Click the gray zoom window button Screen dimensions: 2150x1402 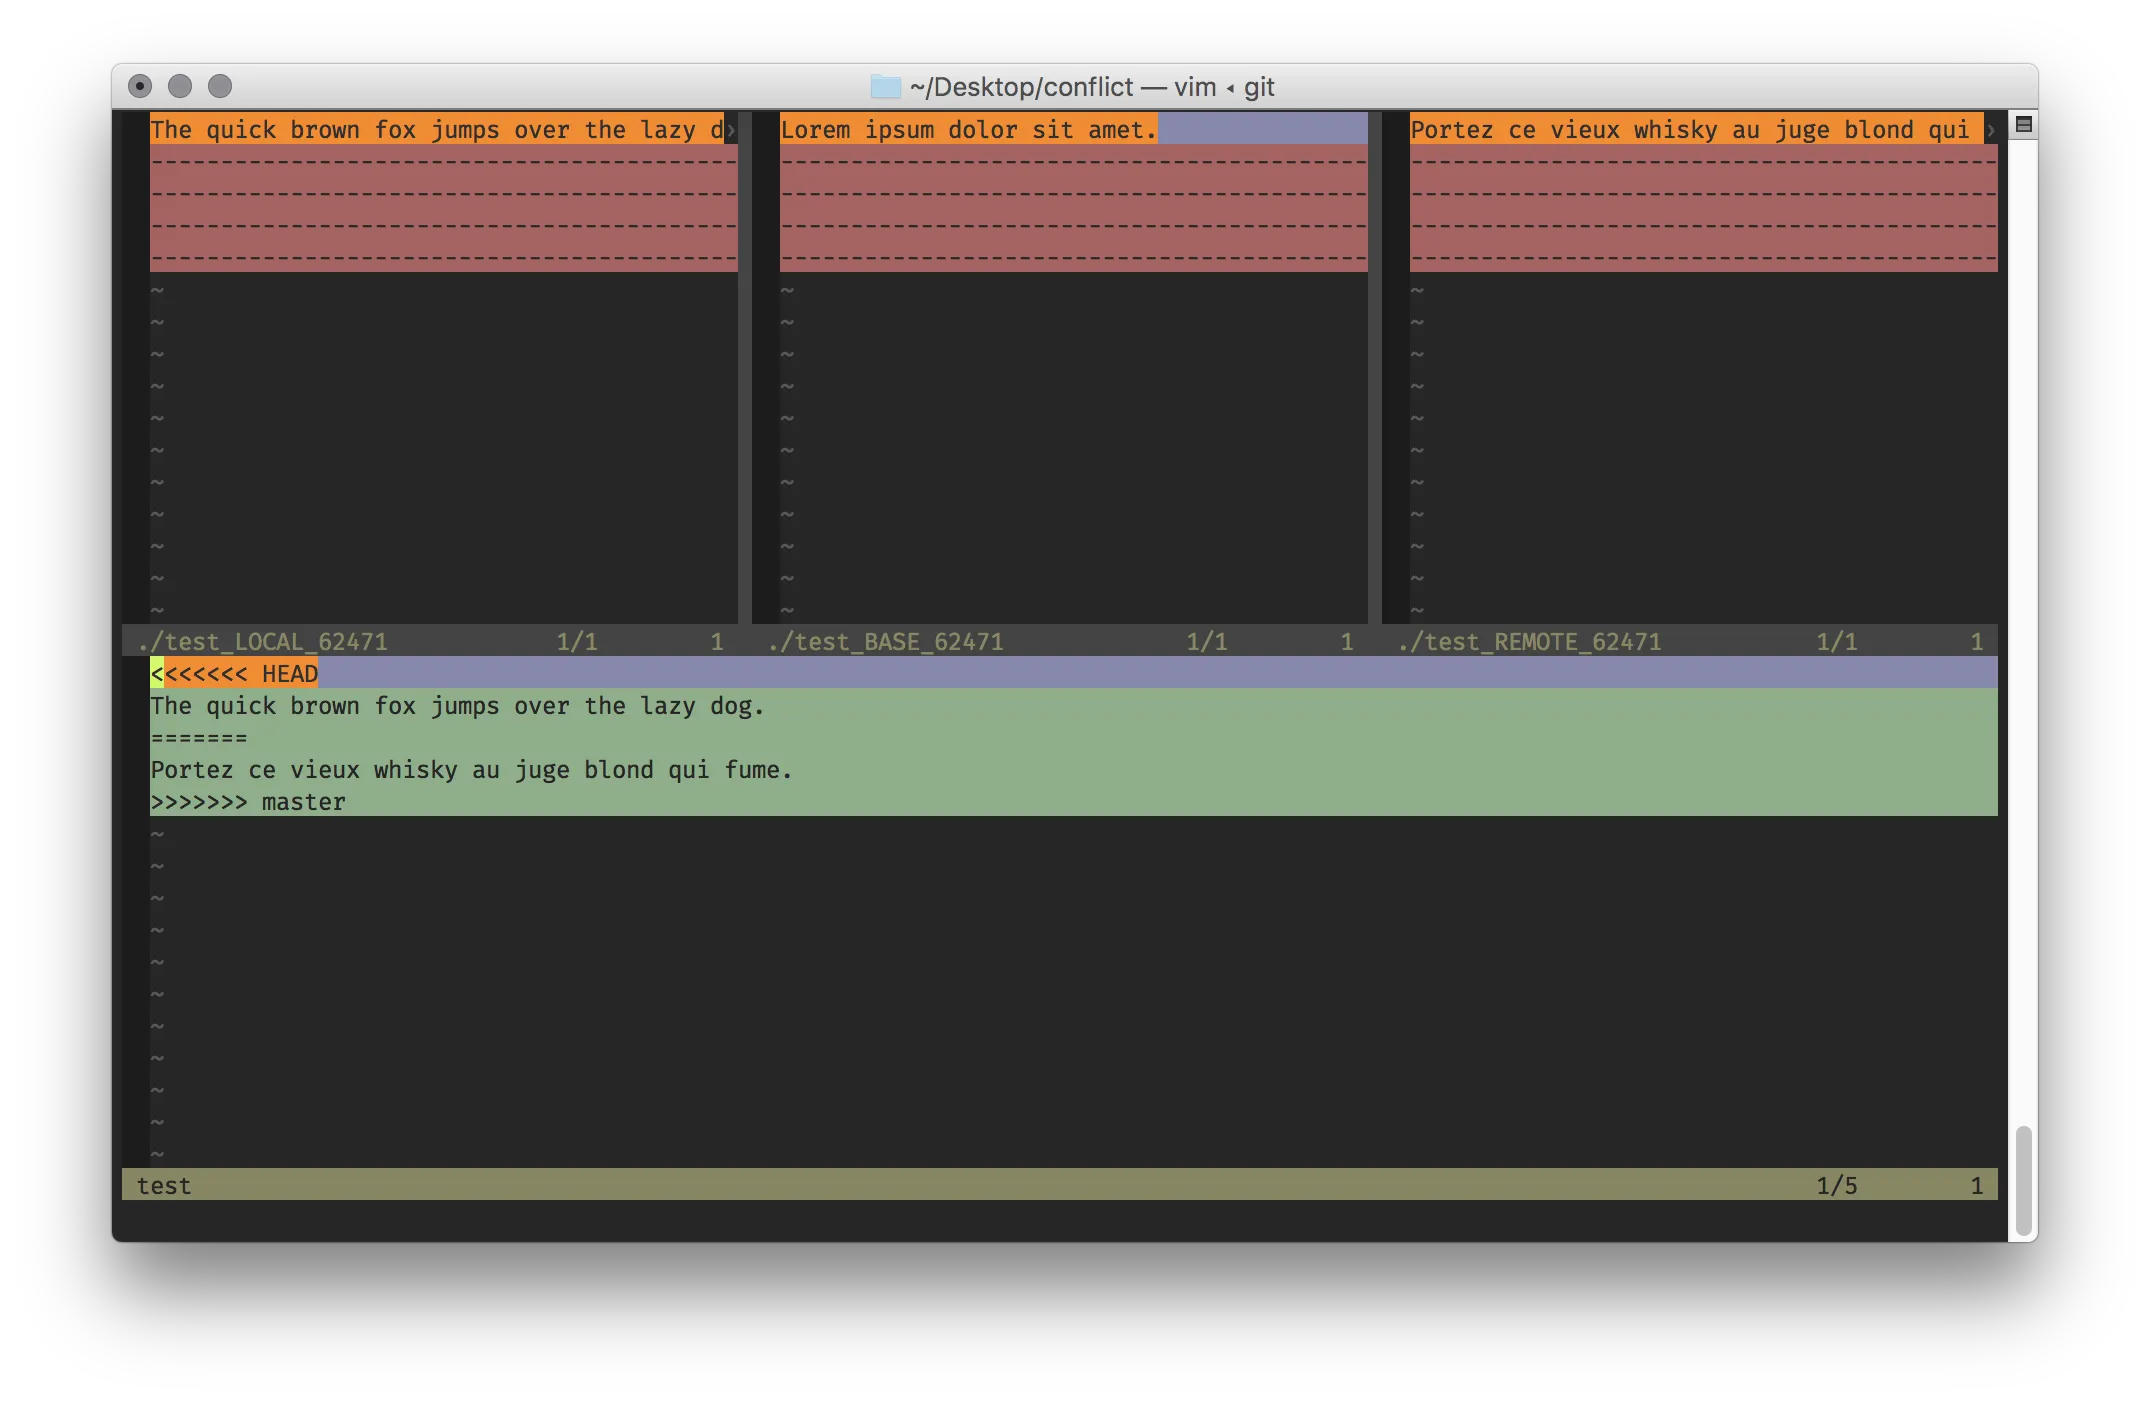click(220, 86)
